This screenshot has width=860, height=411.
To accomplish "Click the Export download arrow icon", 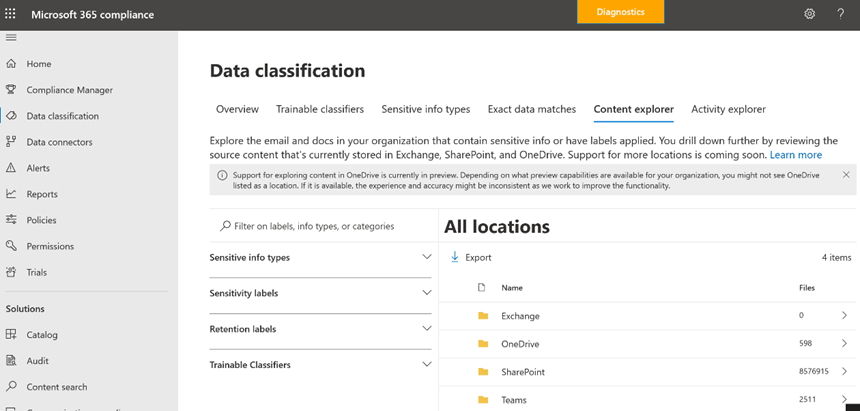I will pyautogui.click(x=455, y=257).
